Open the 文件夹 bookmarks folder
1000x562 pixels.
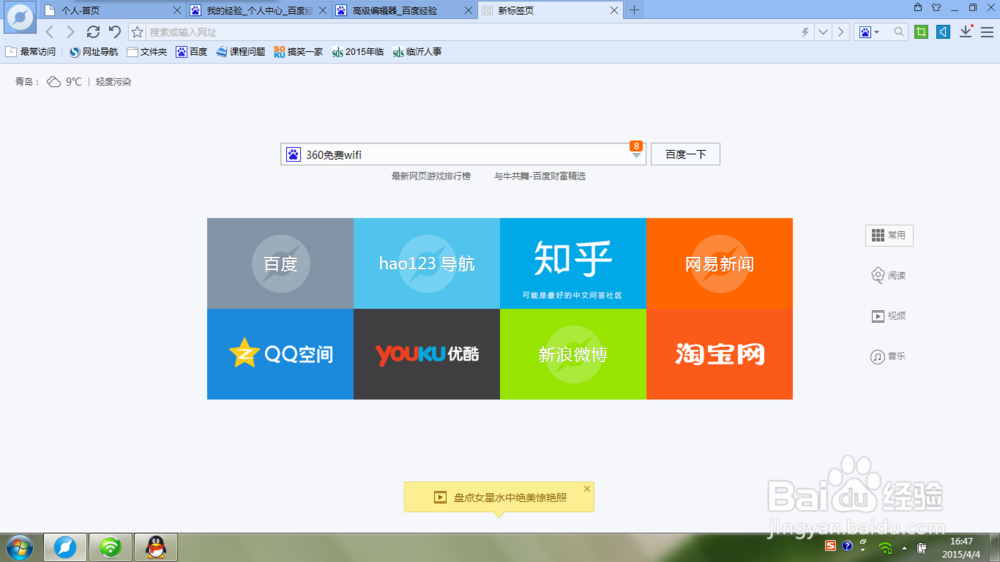[x=147, y=52]
